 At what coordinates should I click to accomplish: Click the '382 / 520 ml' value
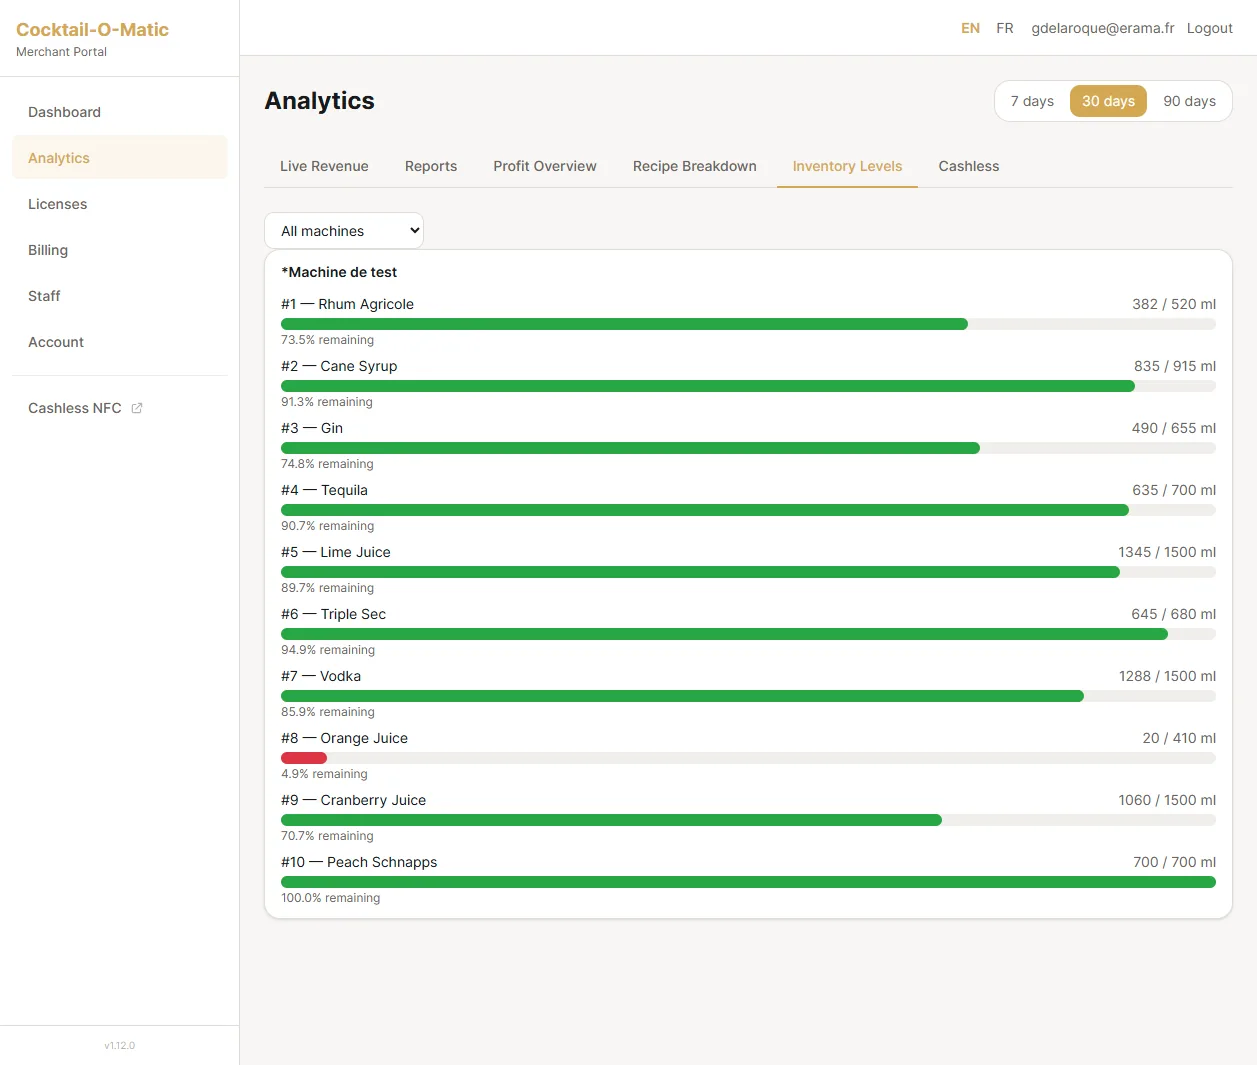[x=1174, y=304]
